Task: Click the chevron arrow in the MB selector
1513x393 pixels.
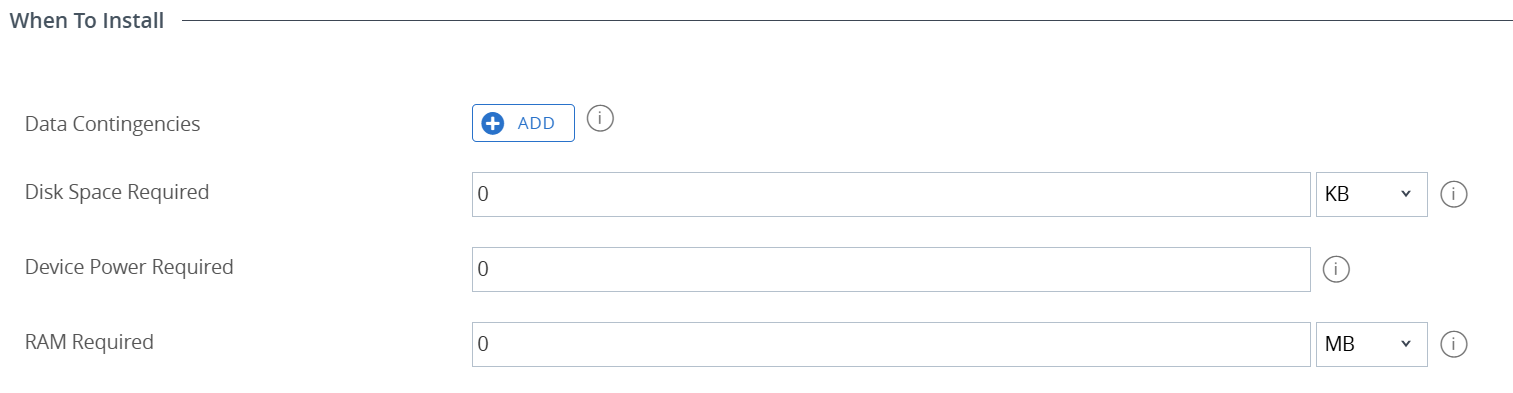Action: point(1406,344)
